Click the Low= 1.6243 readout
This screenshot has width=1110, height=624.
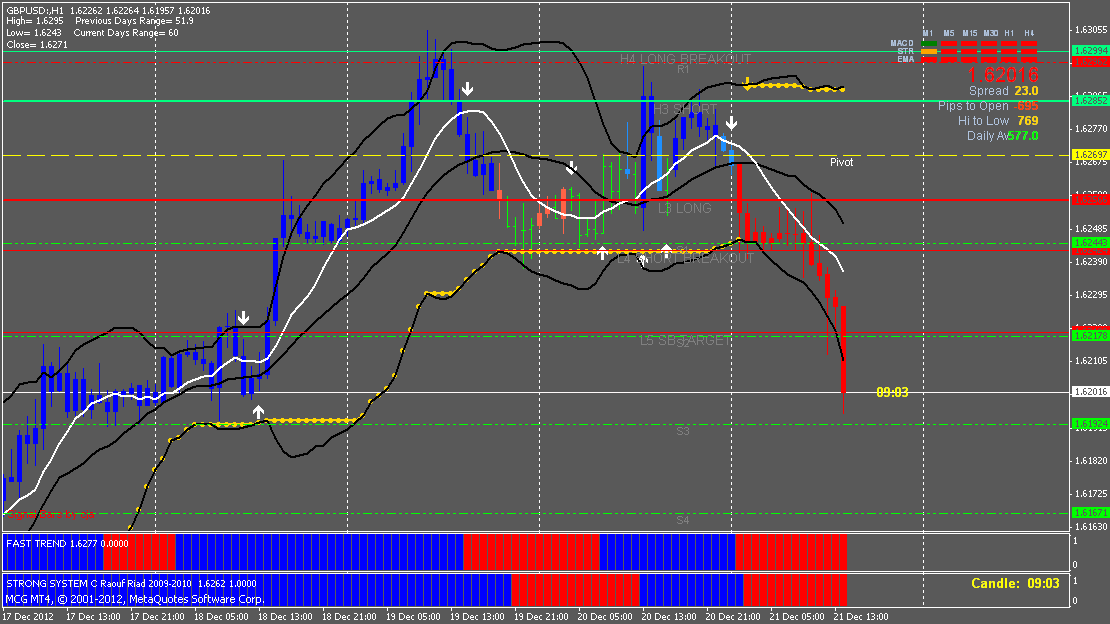click(34, 33)
